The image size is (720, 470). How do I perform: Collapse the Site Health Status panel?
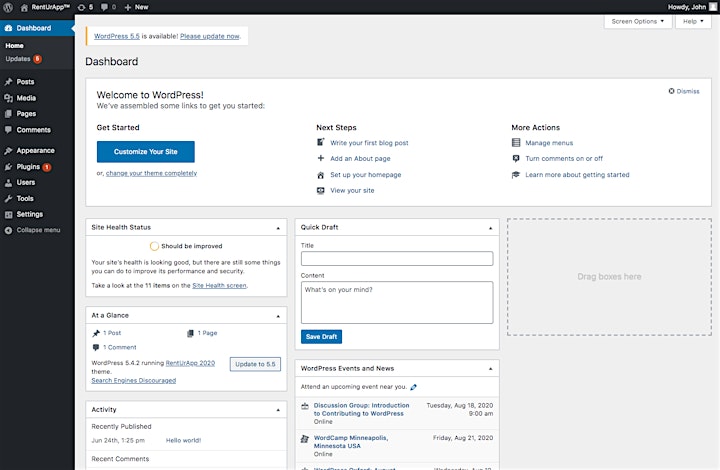tap(278, 228)
